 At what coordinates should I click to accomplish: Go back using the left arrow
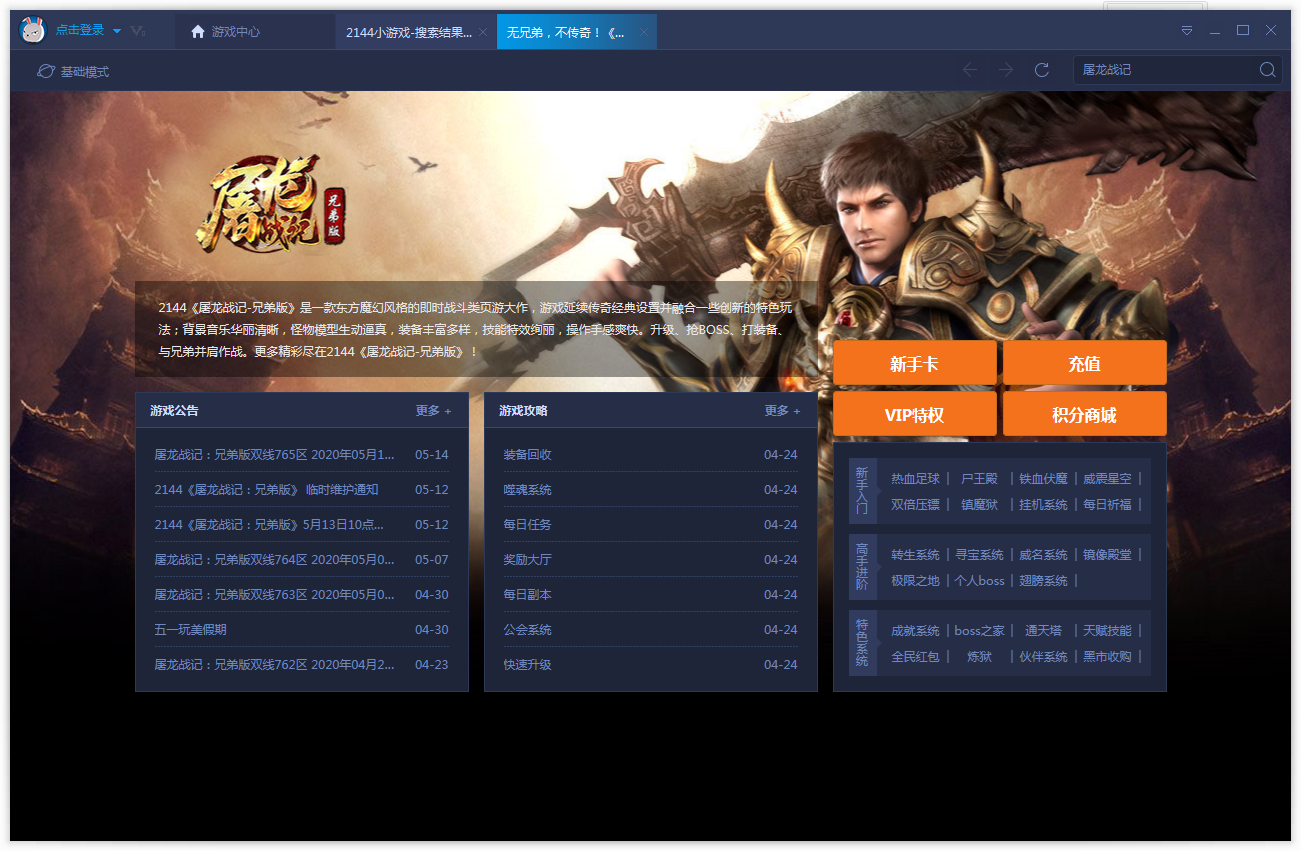pos(969,70)
